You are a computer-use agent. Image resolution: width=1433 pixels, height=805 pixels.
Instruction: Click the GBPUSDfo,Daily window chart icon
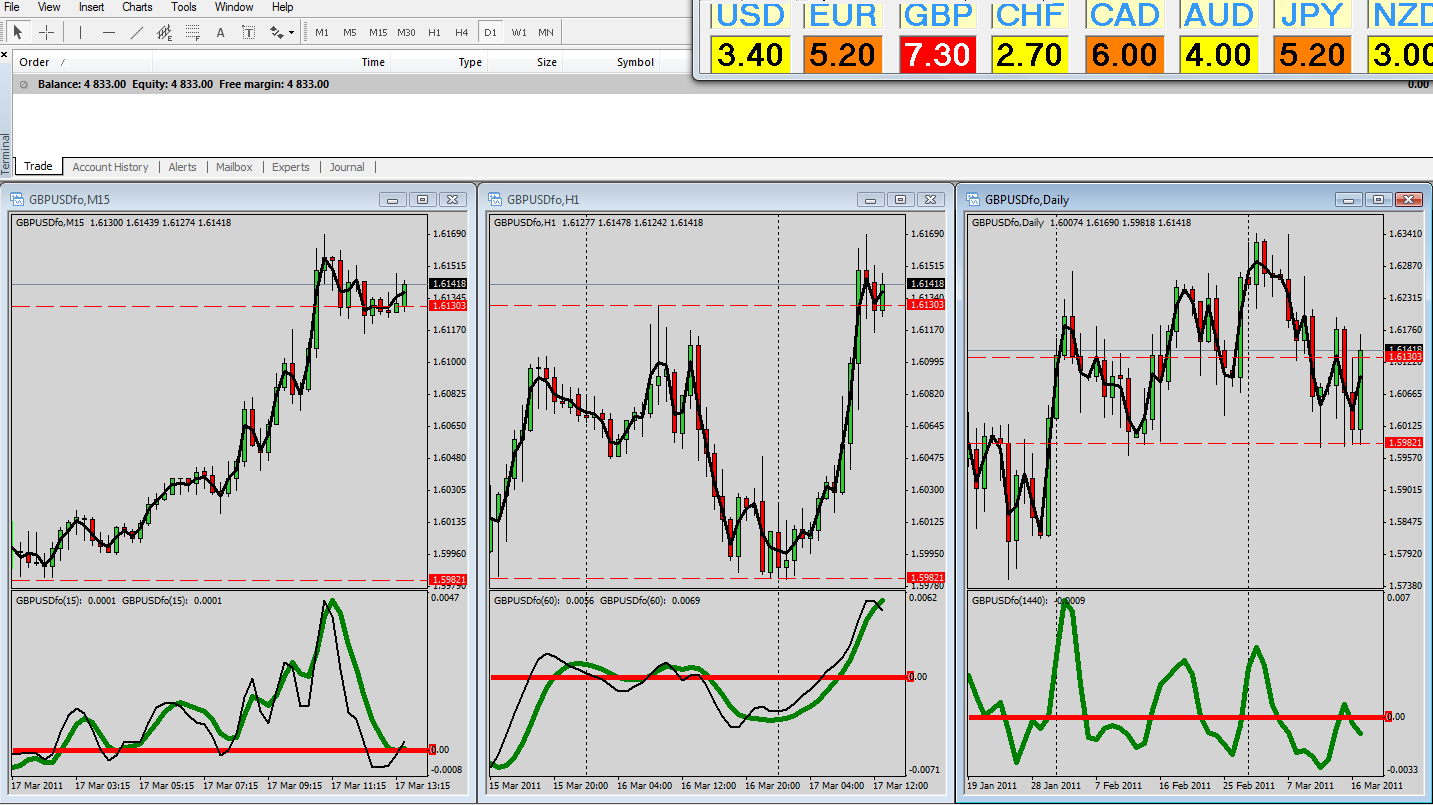(x=972, y=199)
